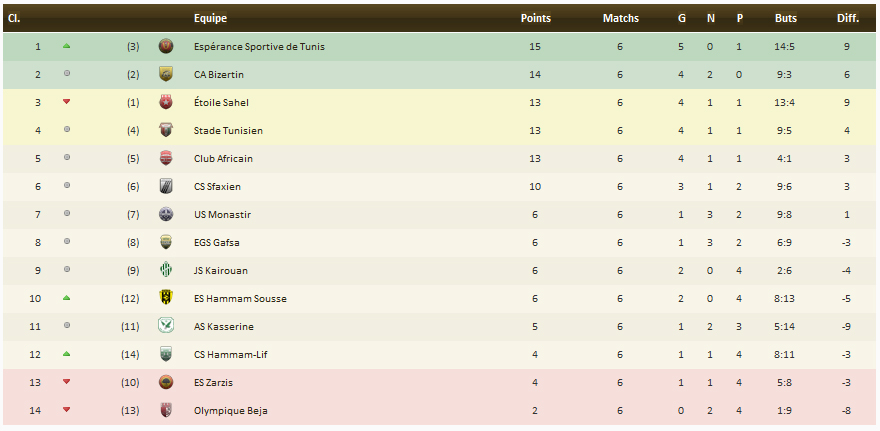The width and height of the screenshot is (880, 431).
Task: Click the Diff. column header
Action: tap(847, 18)
